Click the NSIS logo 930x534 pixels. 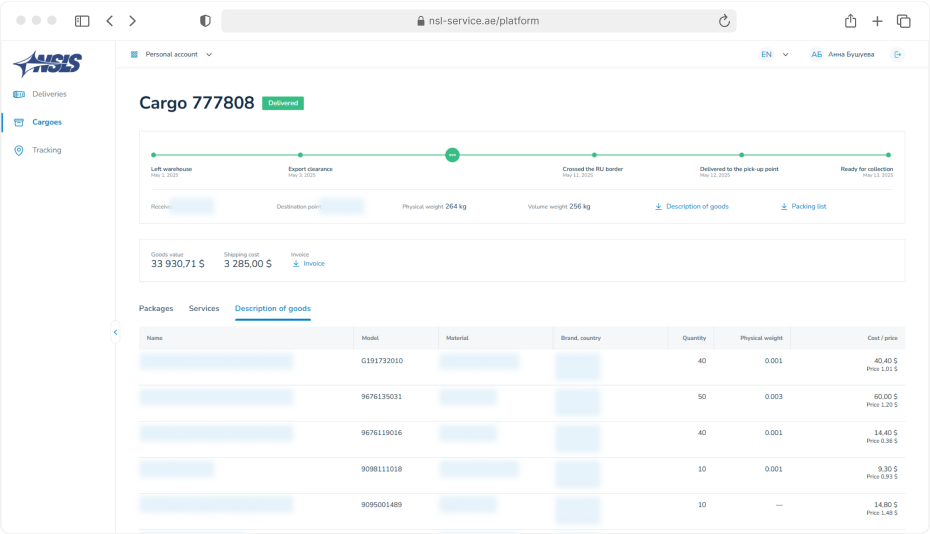[x=47, y=63]
